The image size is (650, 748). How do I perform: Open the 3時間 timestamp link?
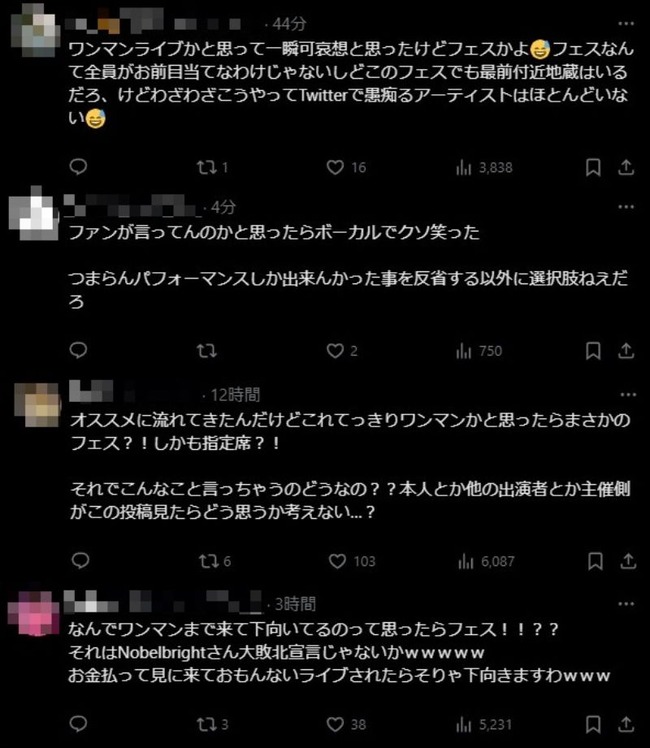295,604
